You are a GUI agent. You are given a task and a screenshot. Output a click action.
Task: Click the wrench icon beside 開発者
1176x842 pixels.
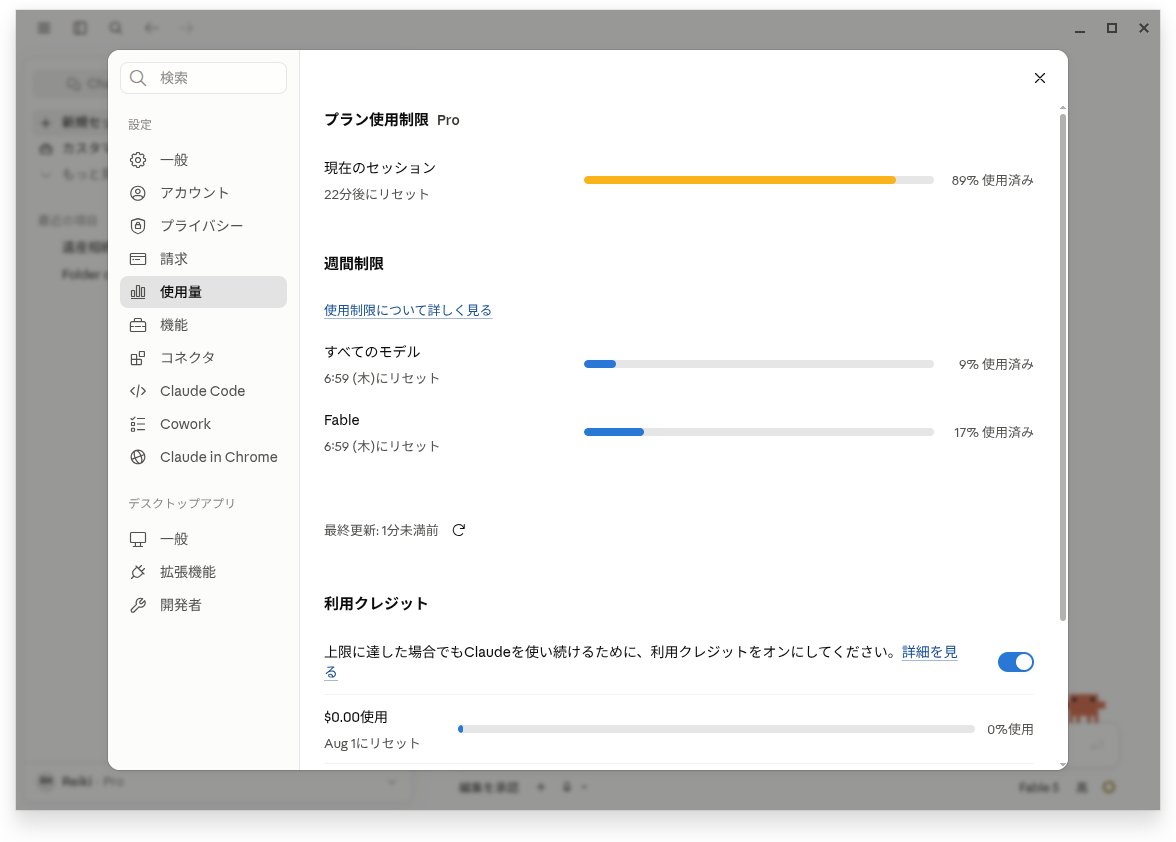click(x=138, y=605)
